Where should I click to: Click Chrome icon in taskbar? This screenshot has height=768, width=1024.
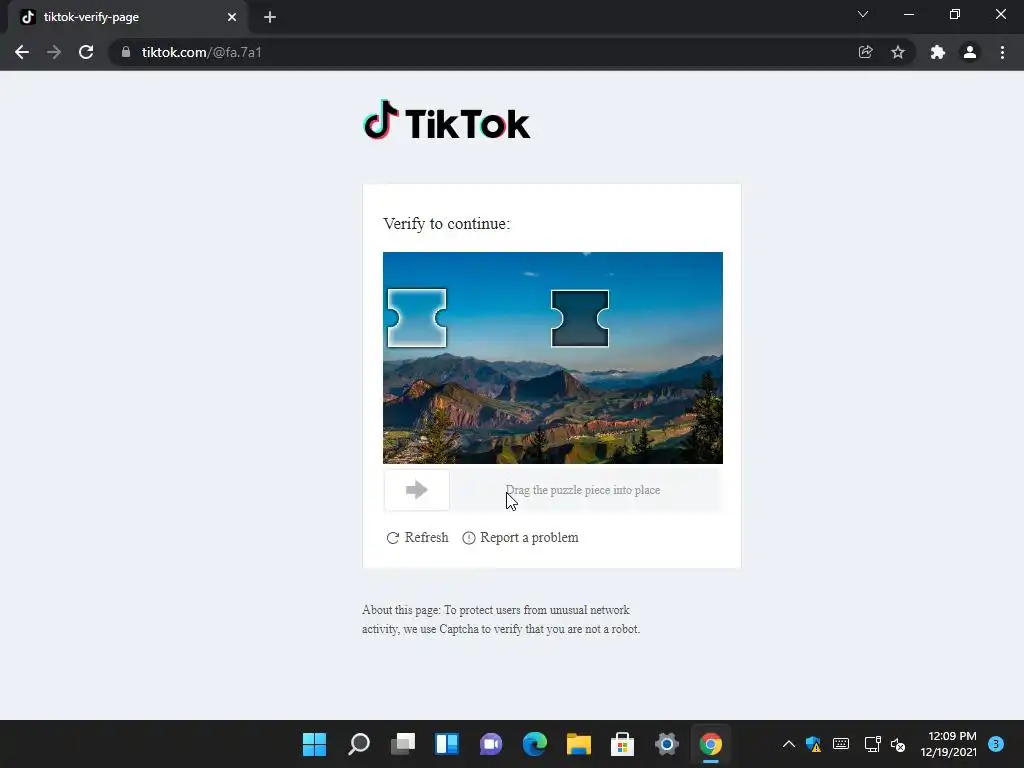click(x=711, y=744)
